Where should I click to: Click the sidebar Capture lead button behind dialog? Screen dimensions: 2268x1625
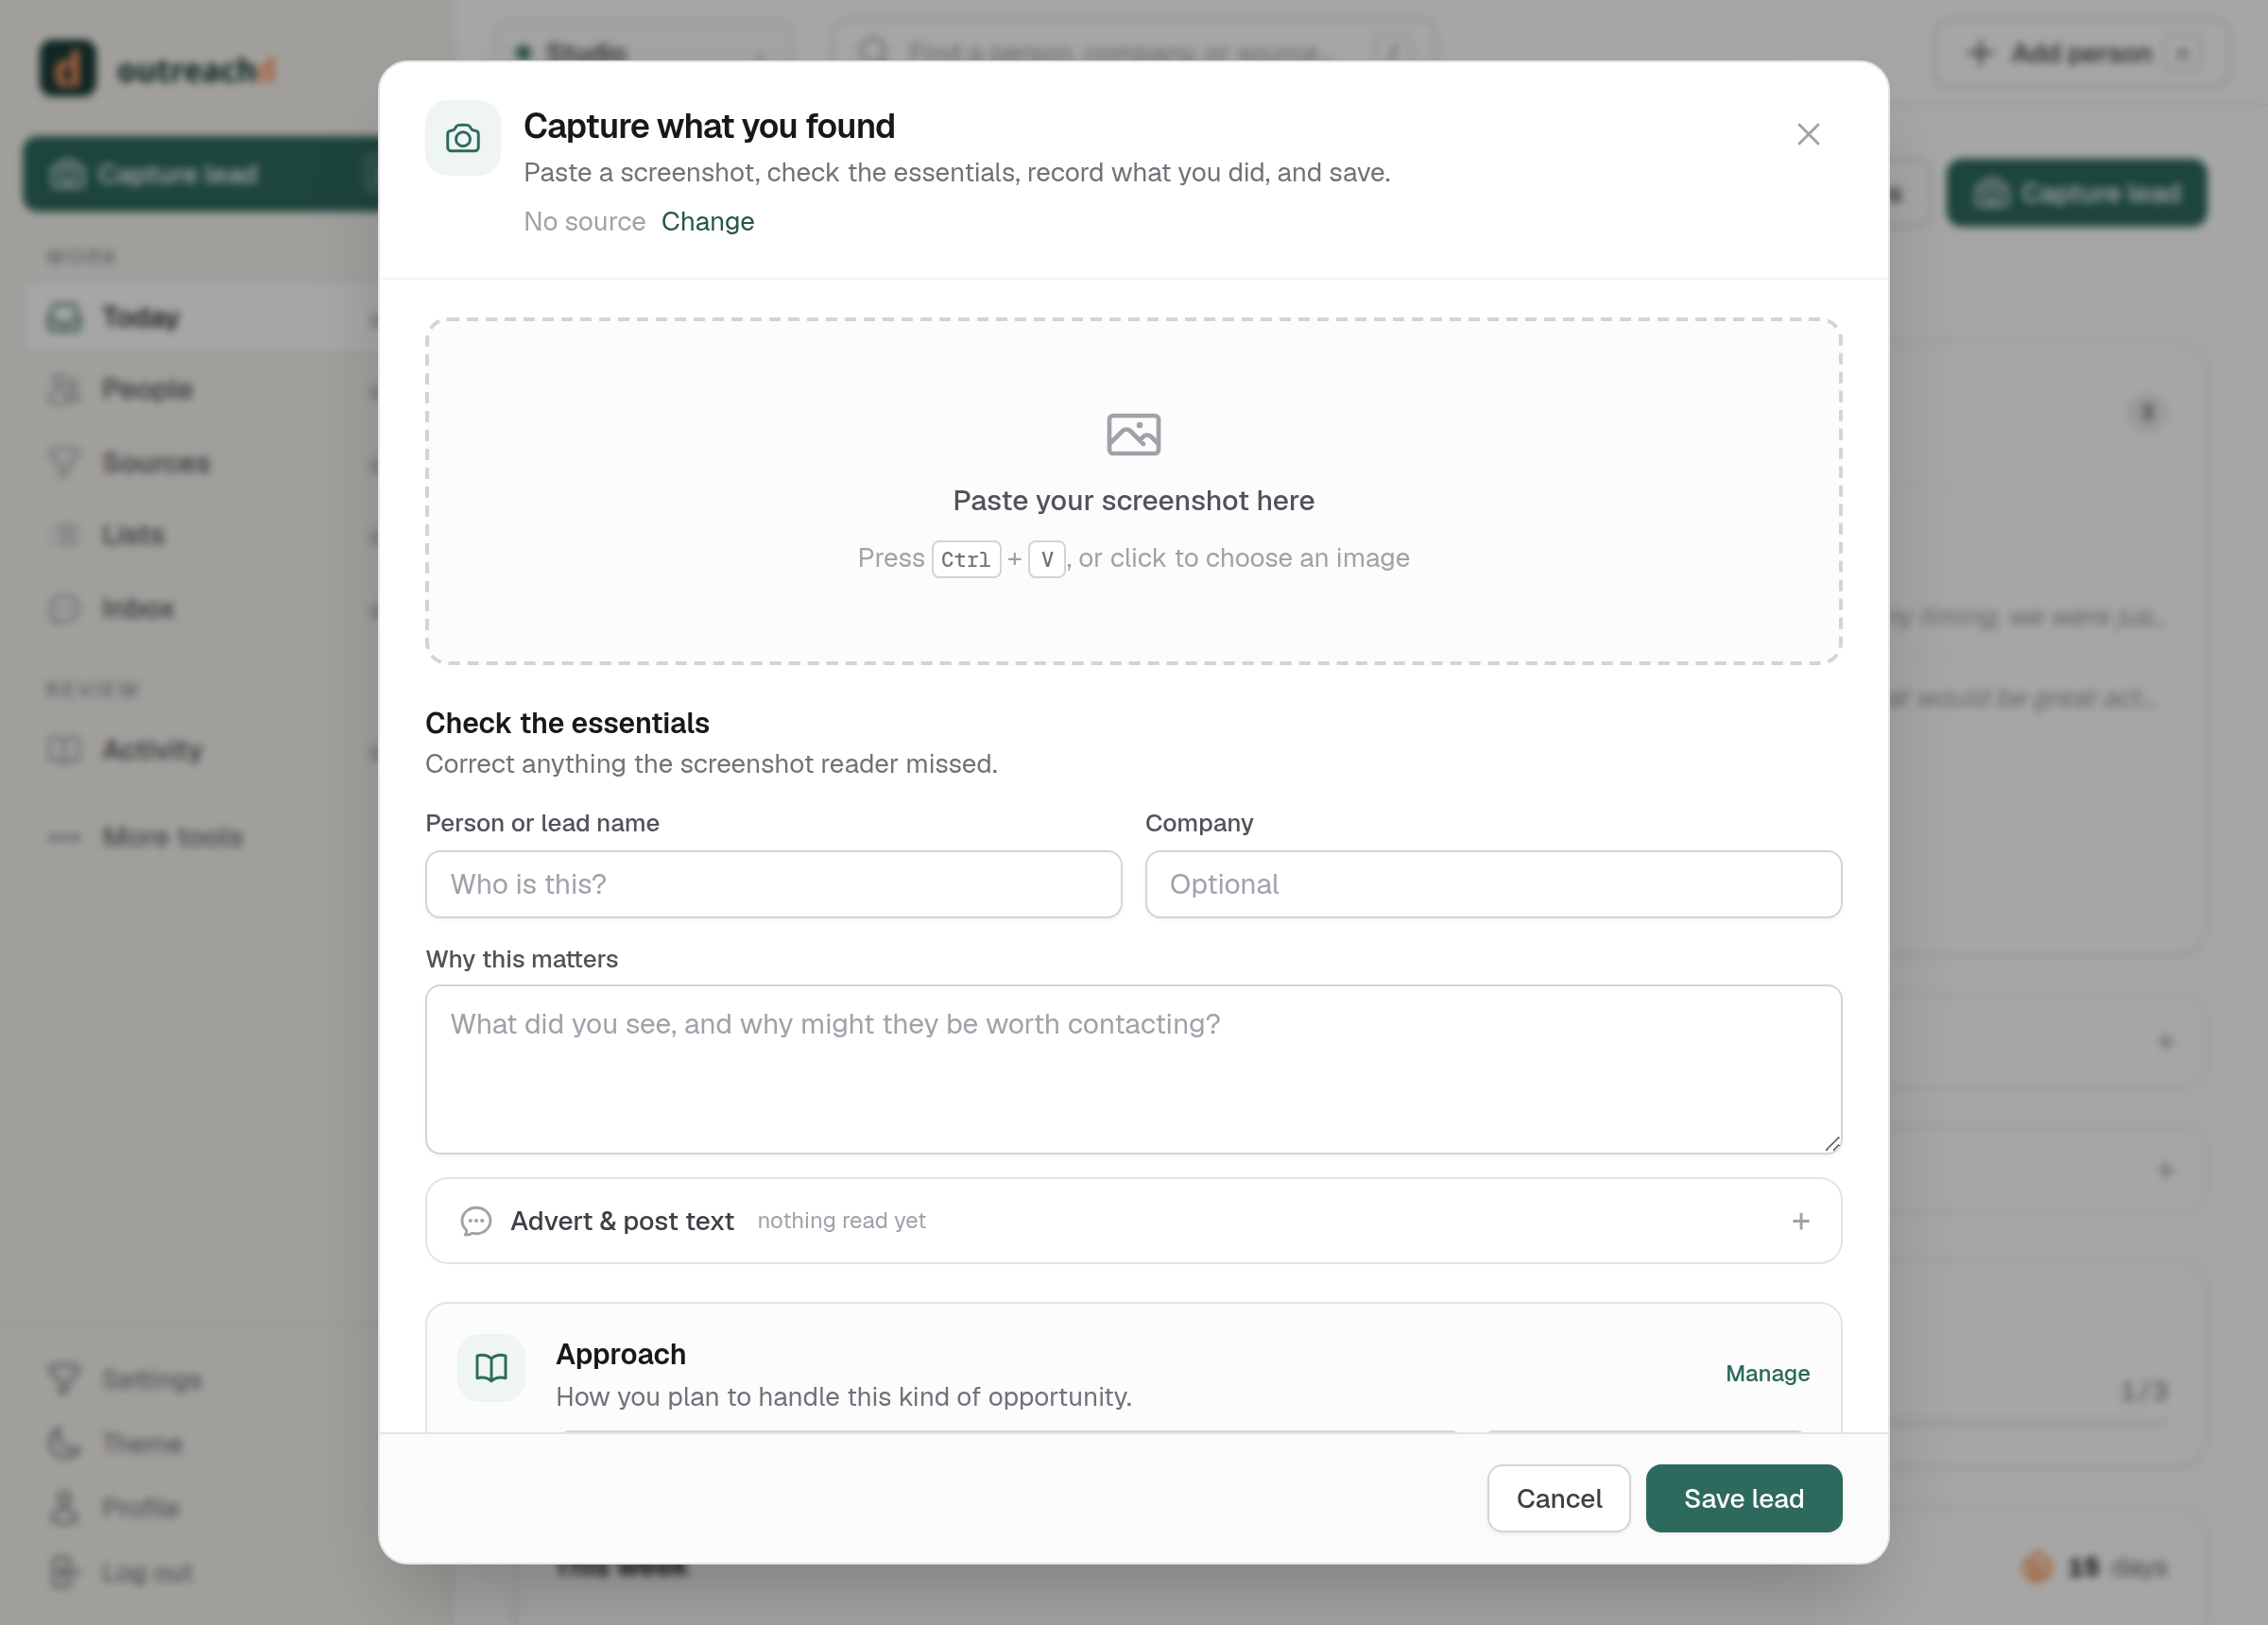point(202,174)
